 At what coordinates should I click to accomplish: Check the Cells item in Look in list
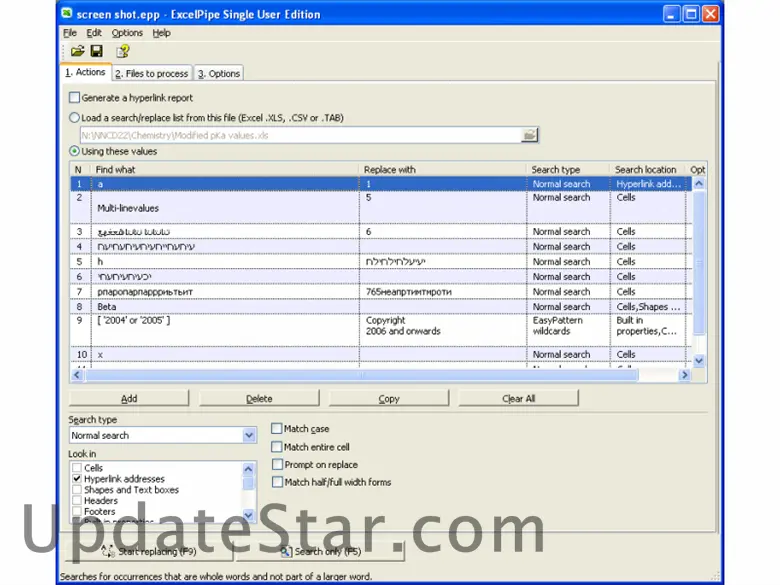(77, 468)
